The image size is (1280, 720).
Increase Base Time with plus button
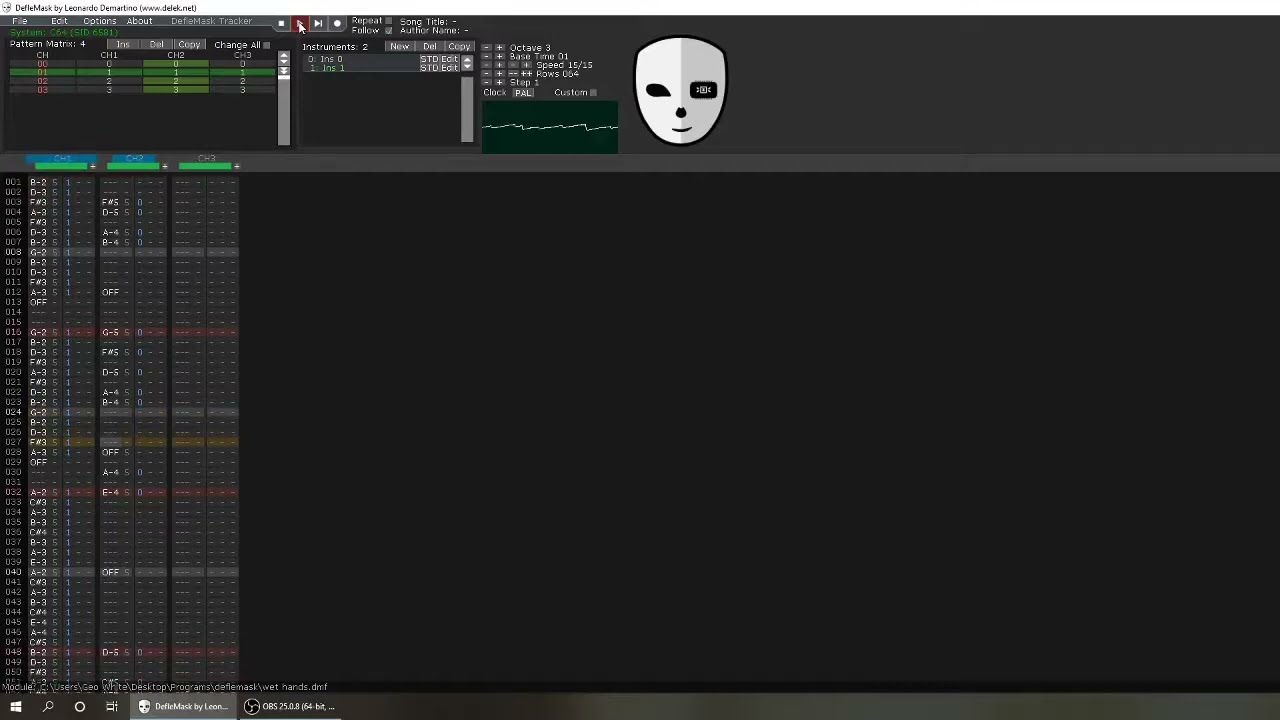pyautogui.click(x=500, y=57)
